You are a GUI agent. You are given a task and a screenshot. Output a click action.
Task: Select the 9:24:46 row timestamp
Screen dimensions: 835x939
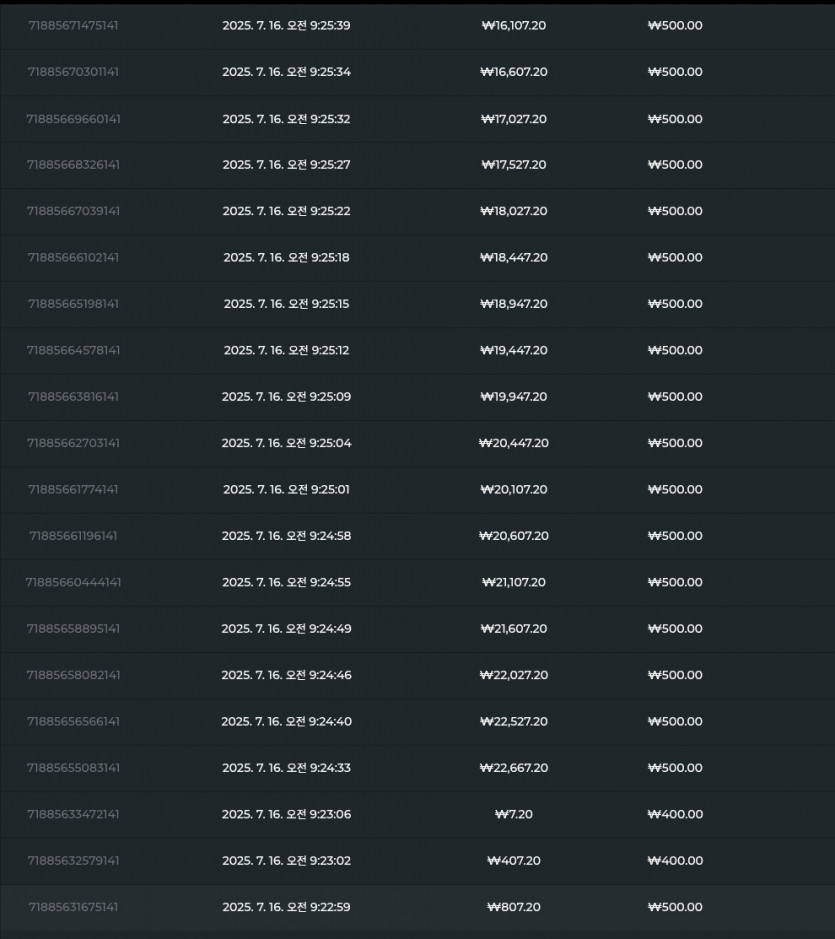[x=286, y=675]
